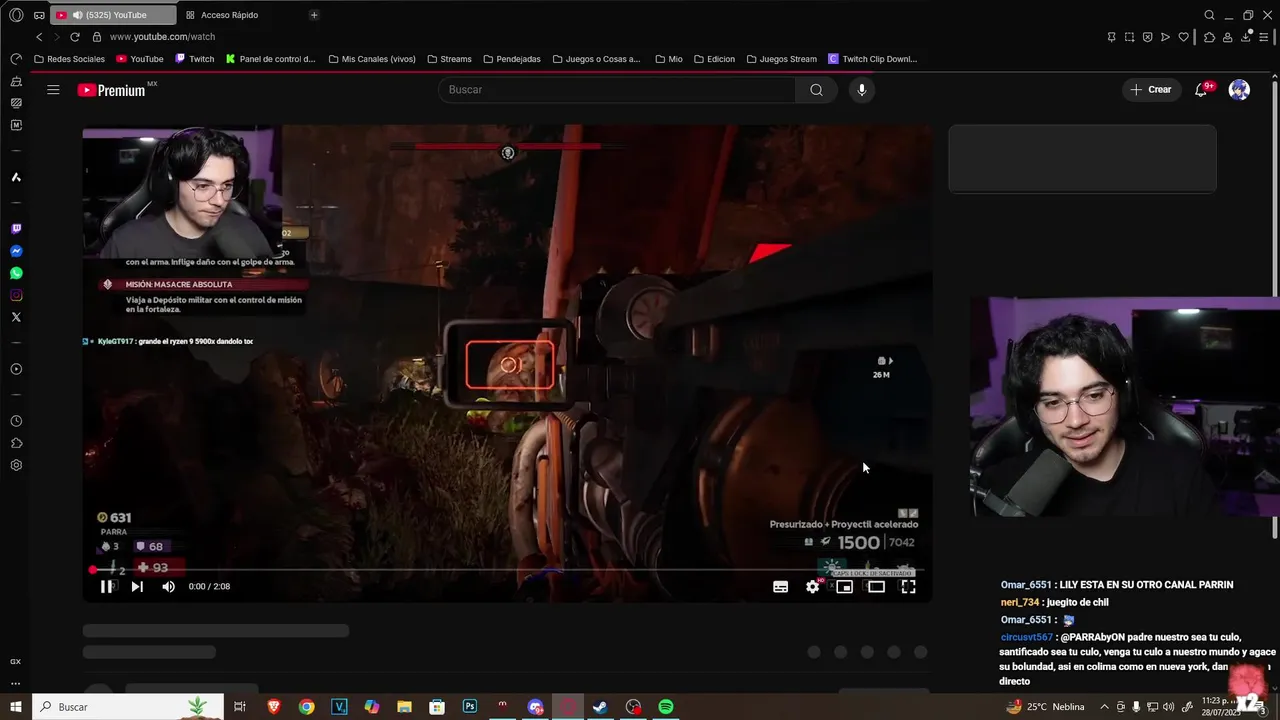Viewport: 1280px width, 720px height.
Task: Open sidebar three-dot more options
Action: pos(16,684)
